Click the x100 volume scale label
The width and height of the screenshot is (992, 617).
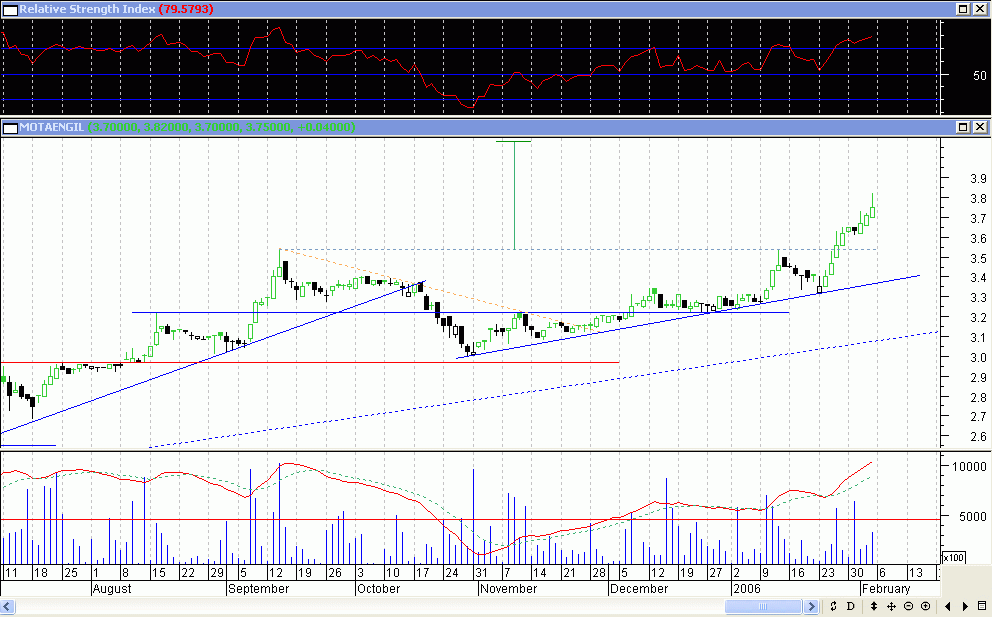click(x=953, y=558)
